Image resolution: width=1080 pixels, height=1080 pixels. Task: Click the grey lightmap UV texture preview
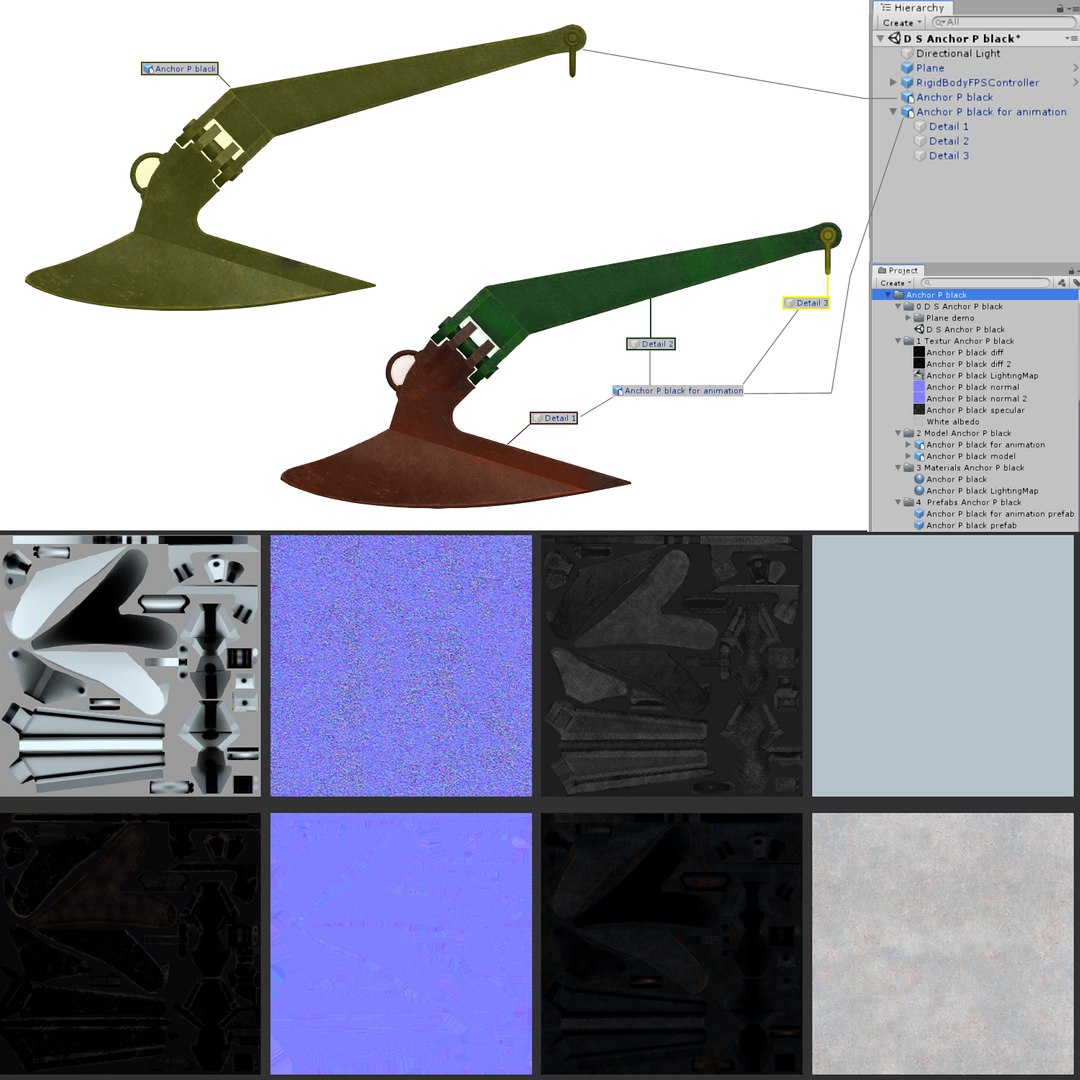(131, 665)
